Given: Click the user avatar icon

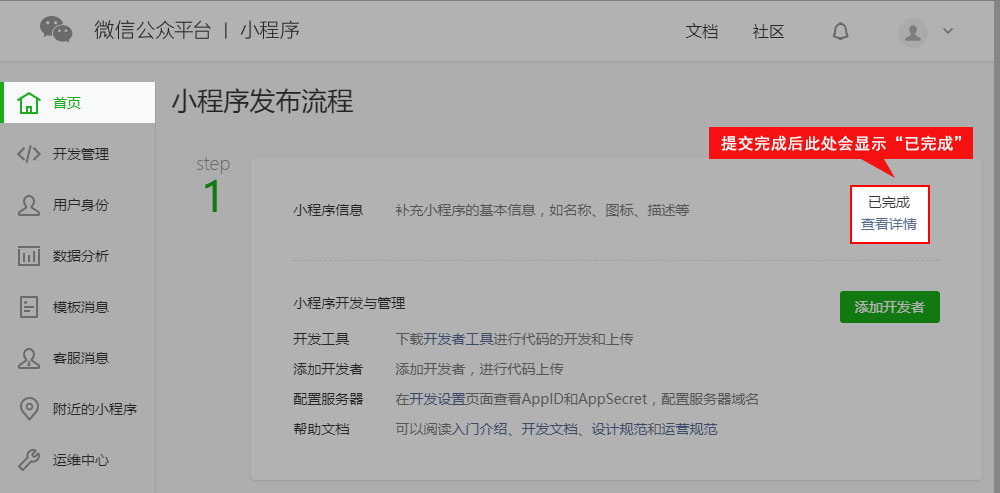Looking at the screenshot, I should point(913,32).
